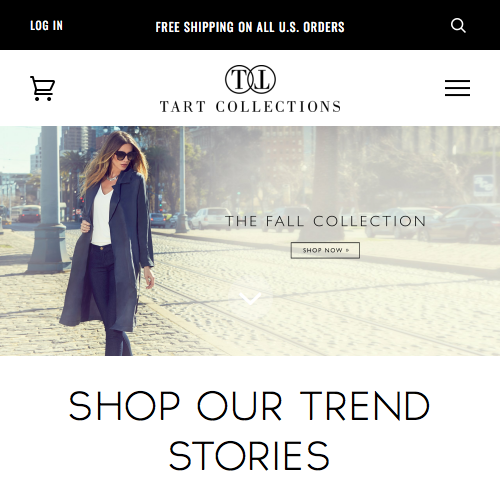
Task: Select the Tart Collections wordmark
Action: 250,107
